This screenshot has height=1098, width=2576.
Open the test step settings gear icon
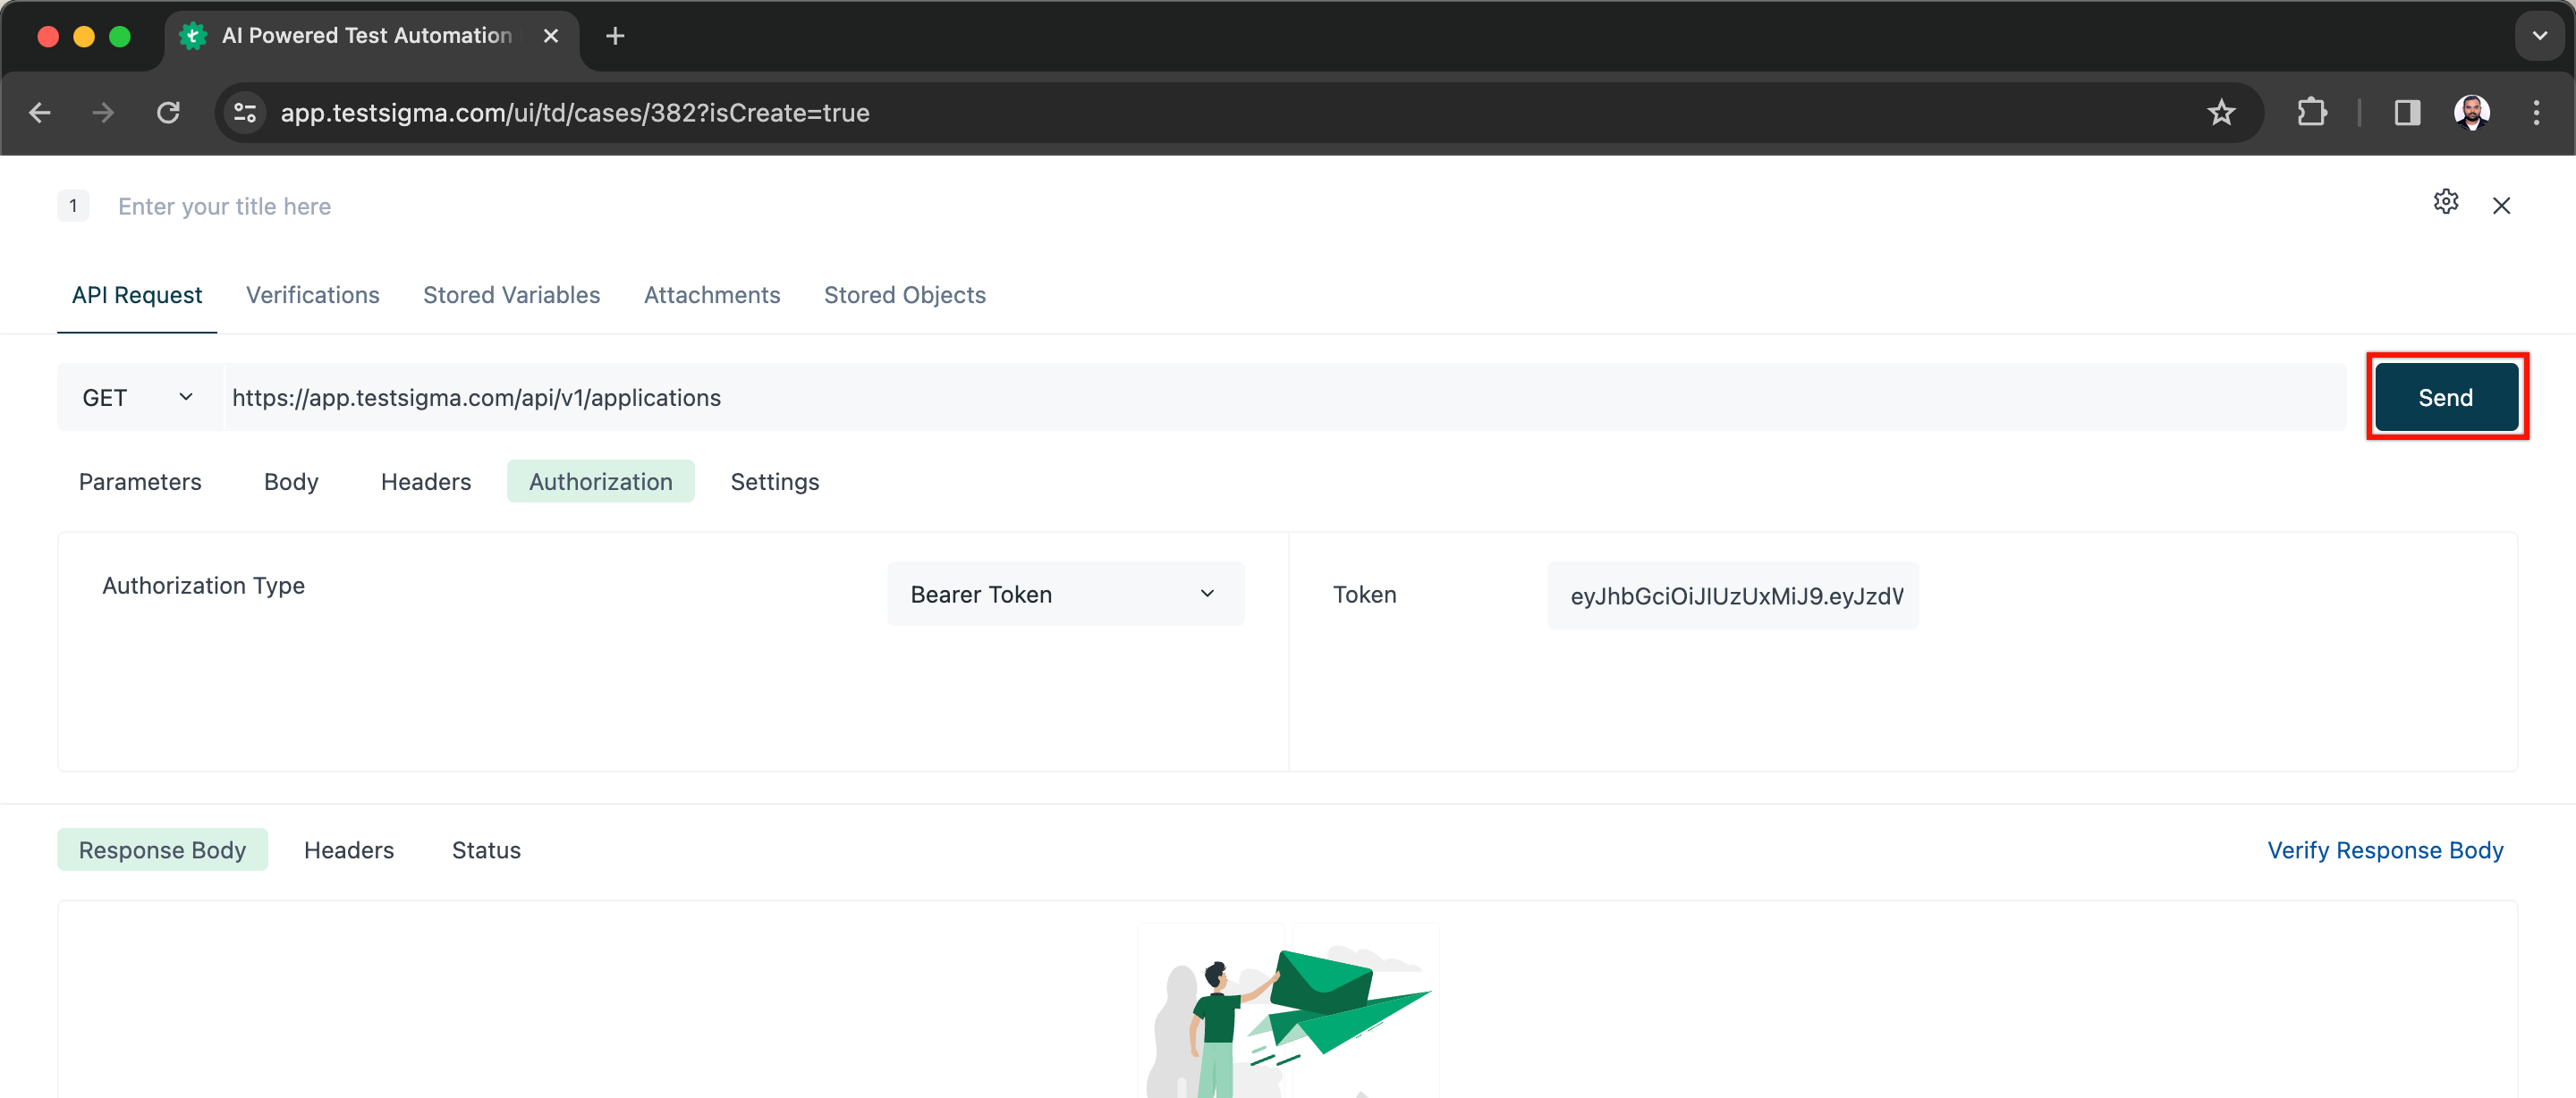pos(2445,202)
